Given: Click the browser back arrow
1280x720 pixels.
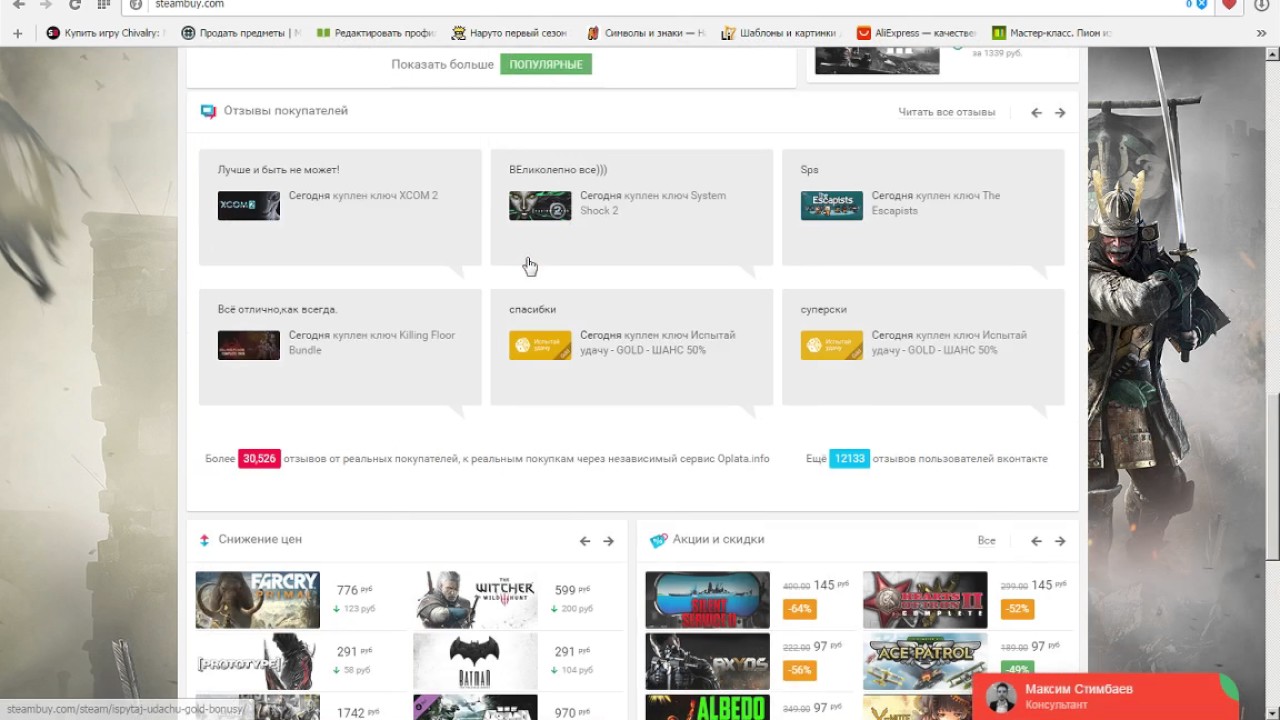Looking at the screenshot, I should click(x=18, y=5).
